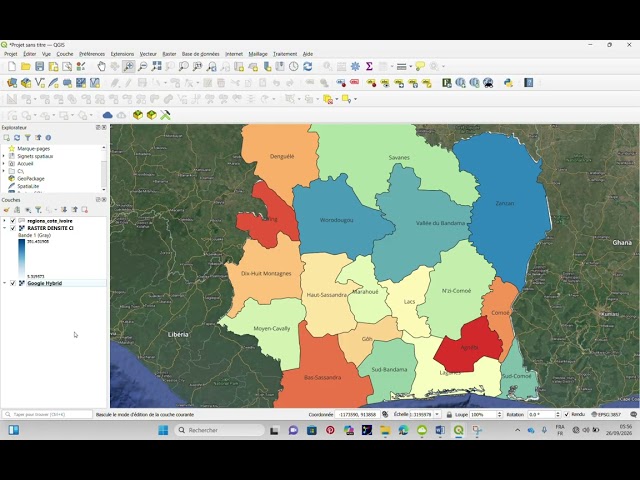Filter legend in Couches panel toolbar
This screenshot has height=480, width=640.
pos(38,210)
